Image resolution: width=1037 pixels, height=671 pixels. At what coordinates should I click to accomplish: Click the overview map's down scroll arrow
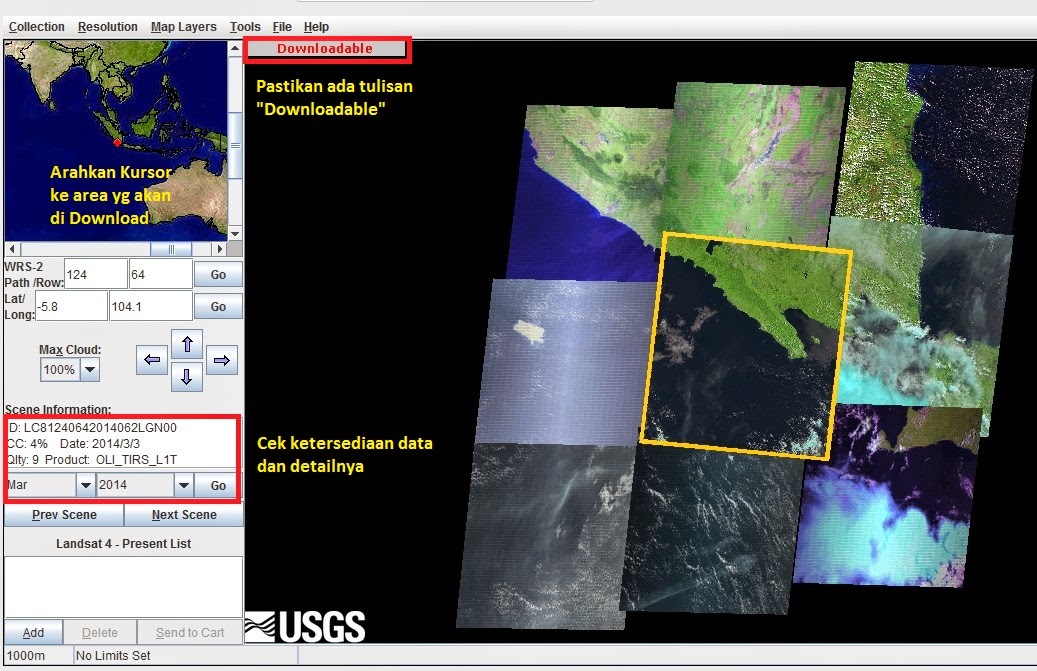234,233
